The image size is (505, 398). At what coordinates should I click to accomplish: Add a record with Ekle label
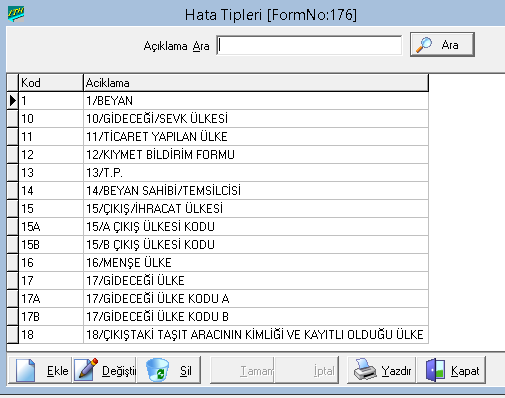tap(57, 371)
